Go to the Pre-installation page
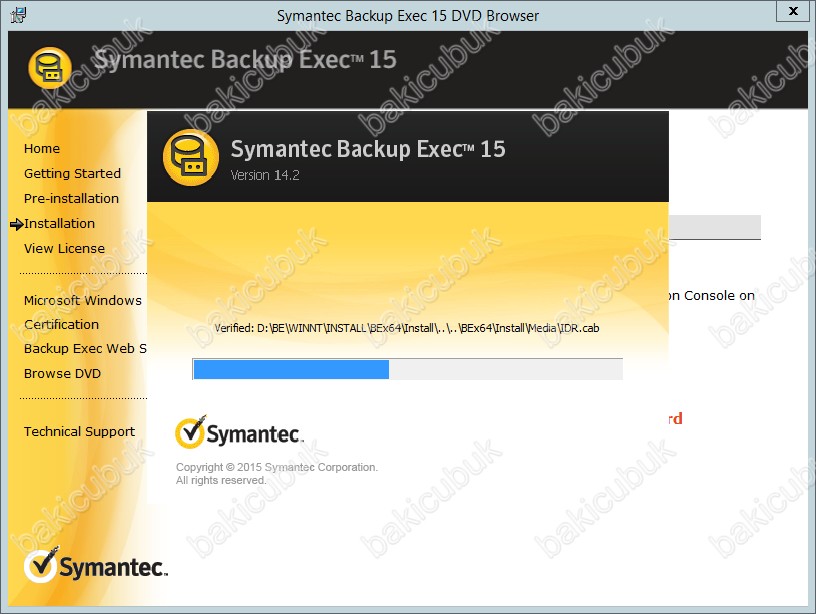The height and width of the screenshot is (614, 816). point(71,199)
